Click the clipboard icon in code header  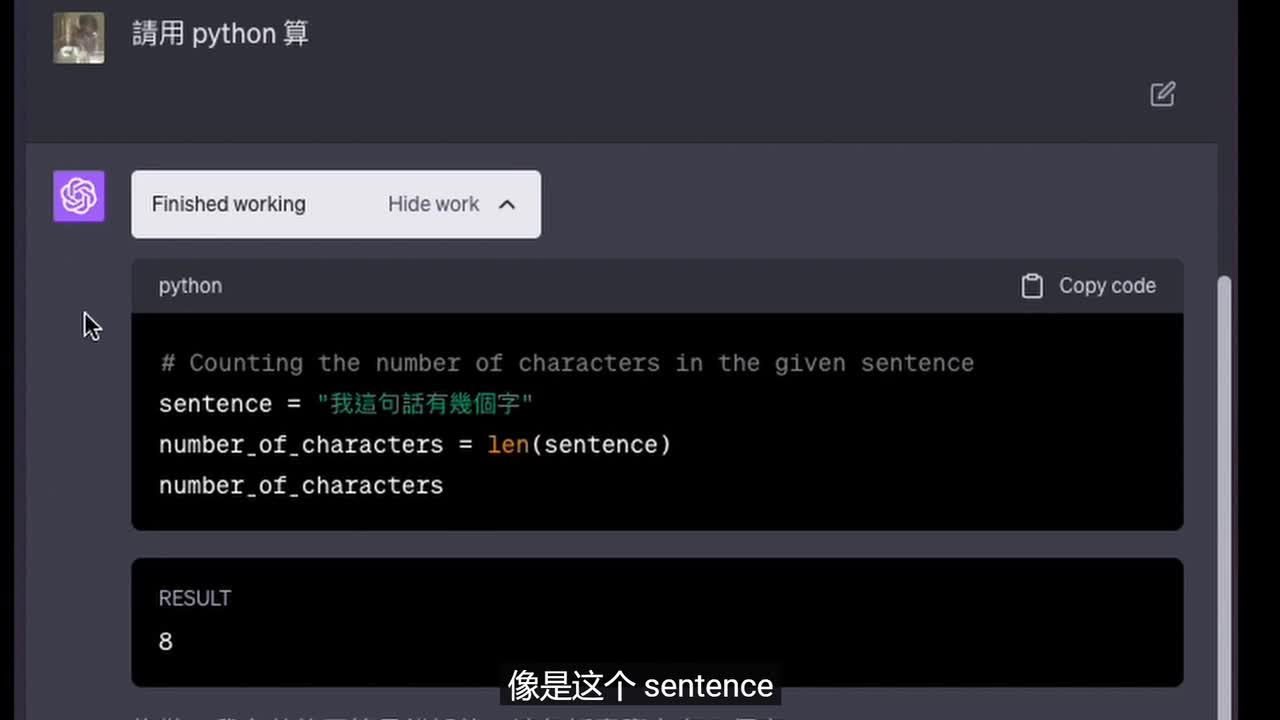point(1031,286)
